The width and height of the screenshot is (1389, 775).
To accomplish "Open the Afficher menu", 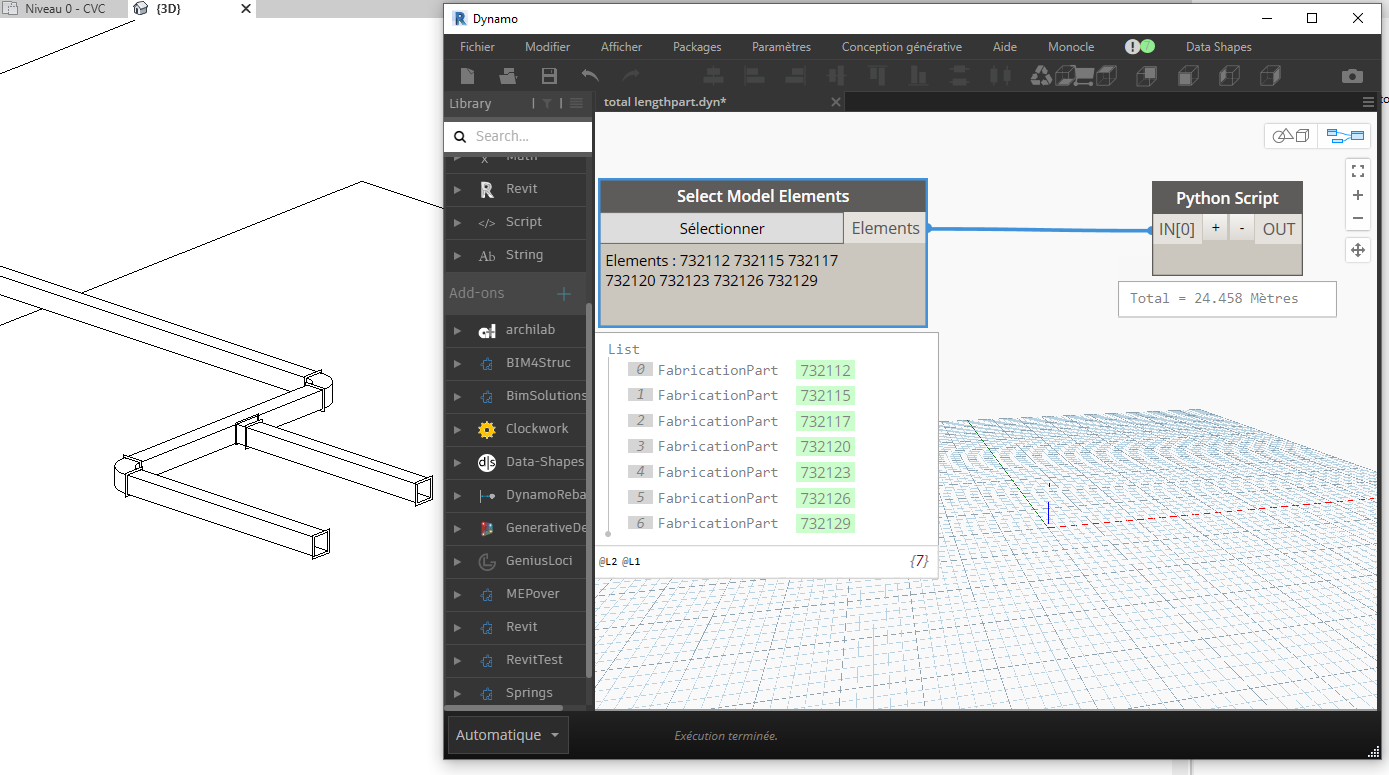I will coord(621,47).
